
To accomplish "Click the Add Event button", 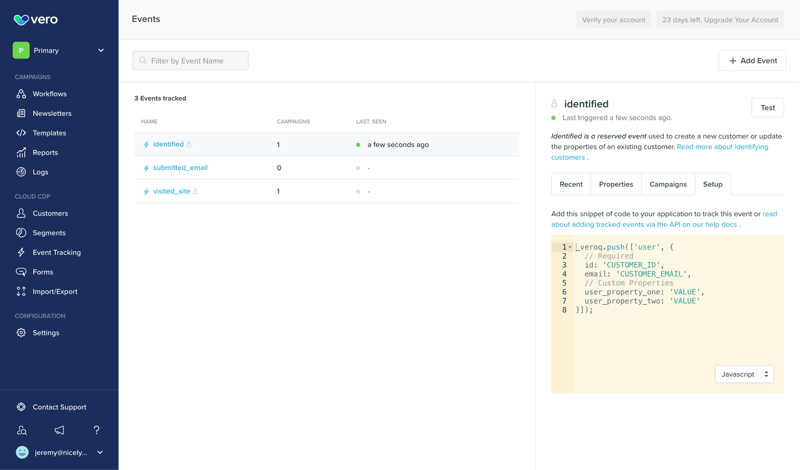I will coord(752,61).
